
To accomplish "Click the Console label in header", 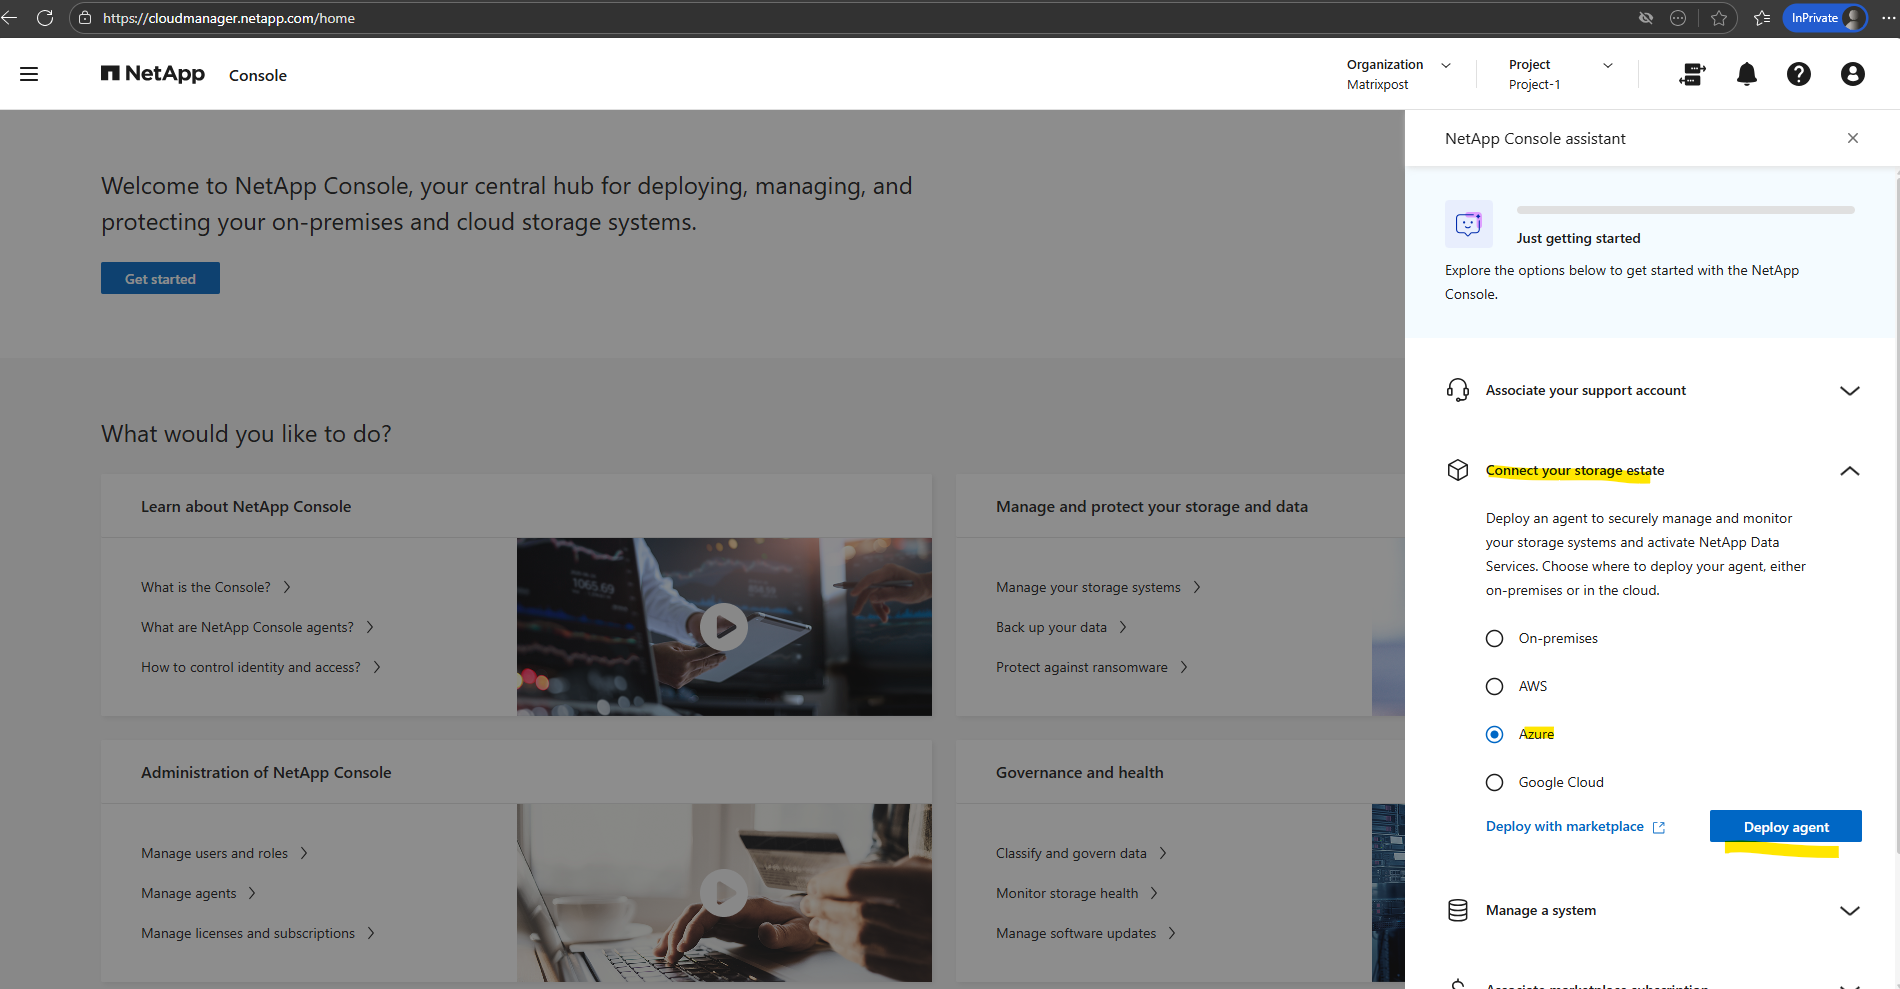I will 258,75.
